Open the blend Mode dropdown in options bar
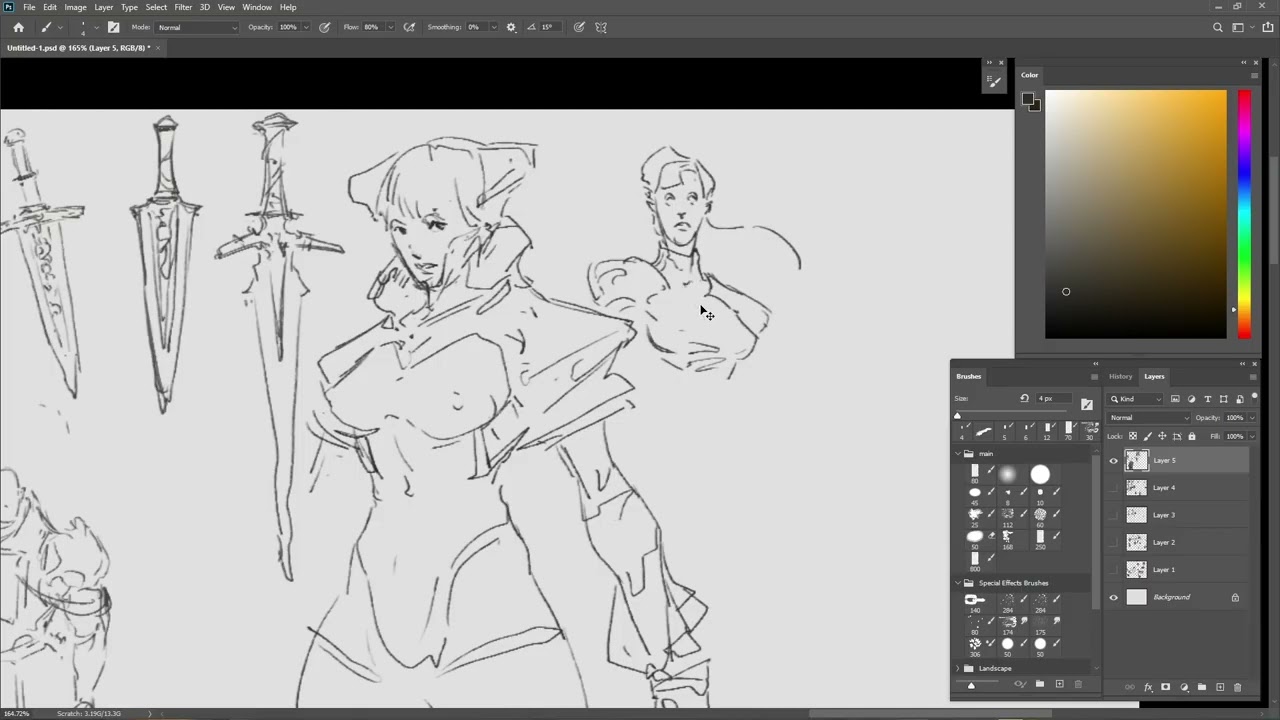The image size is (1280, 720). pyautogui.click(x=198, y=27)
